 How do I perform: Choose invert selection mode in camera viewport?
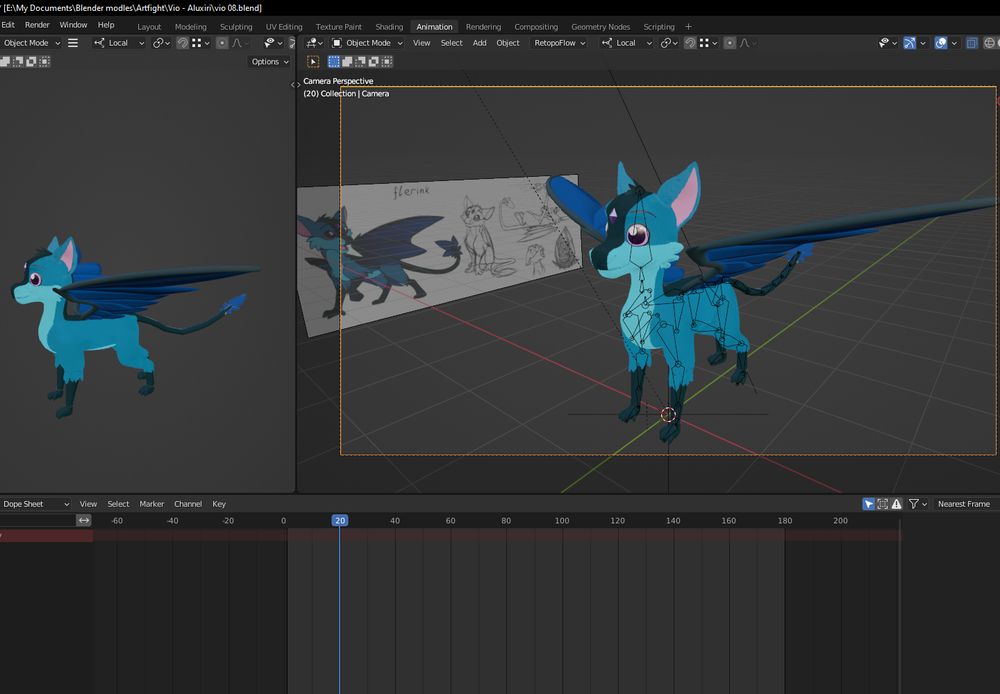coord(374,61)
